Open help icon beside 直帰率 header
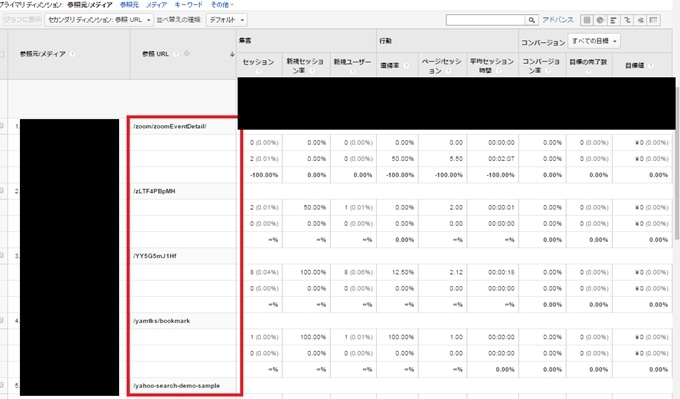Image resolution: width=680 pixels, height=399 pixels. (406, 65)
